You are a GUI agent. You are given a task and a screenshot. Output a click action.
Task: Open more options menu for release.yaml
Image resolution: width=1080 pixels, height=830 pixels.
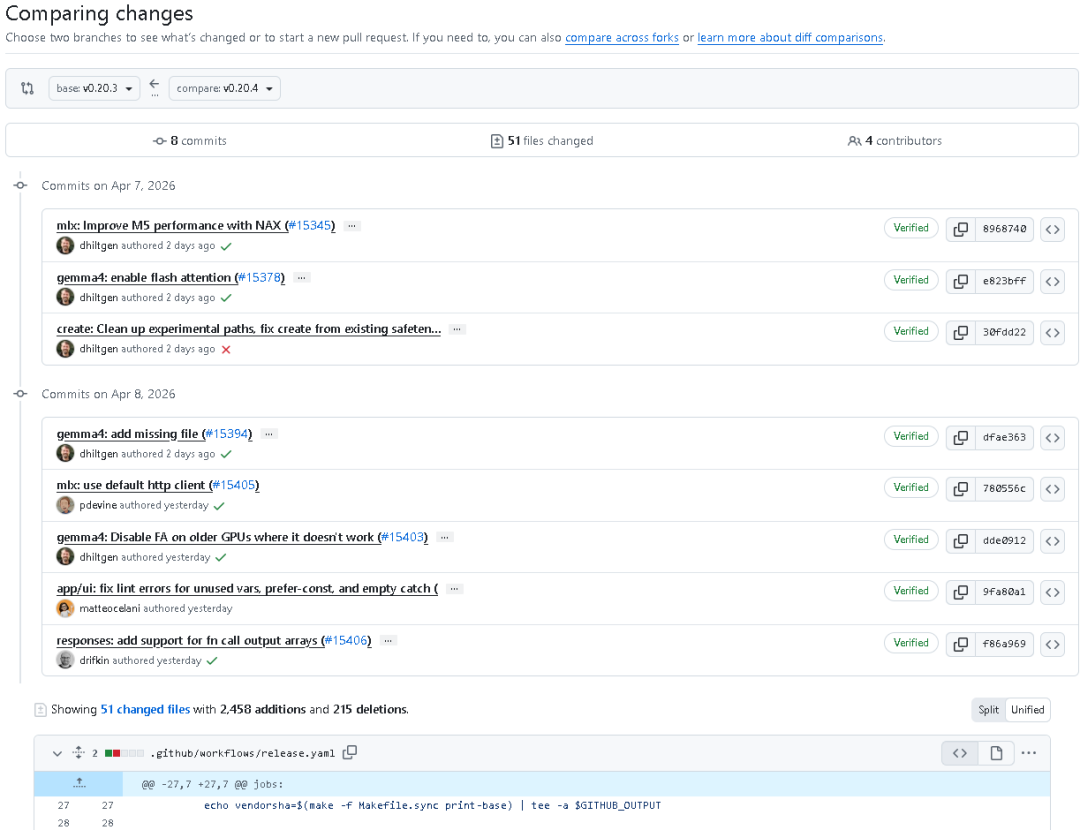click(1029, 753)
